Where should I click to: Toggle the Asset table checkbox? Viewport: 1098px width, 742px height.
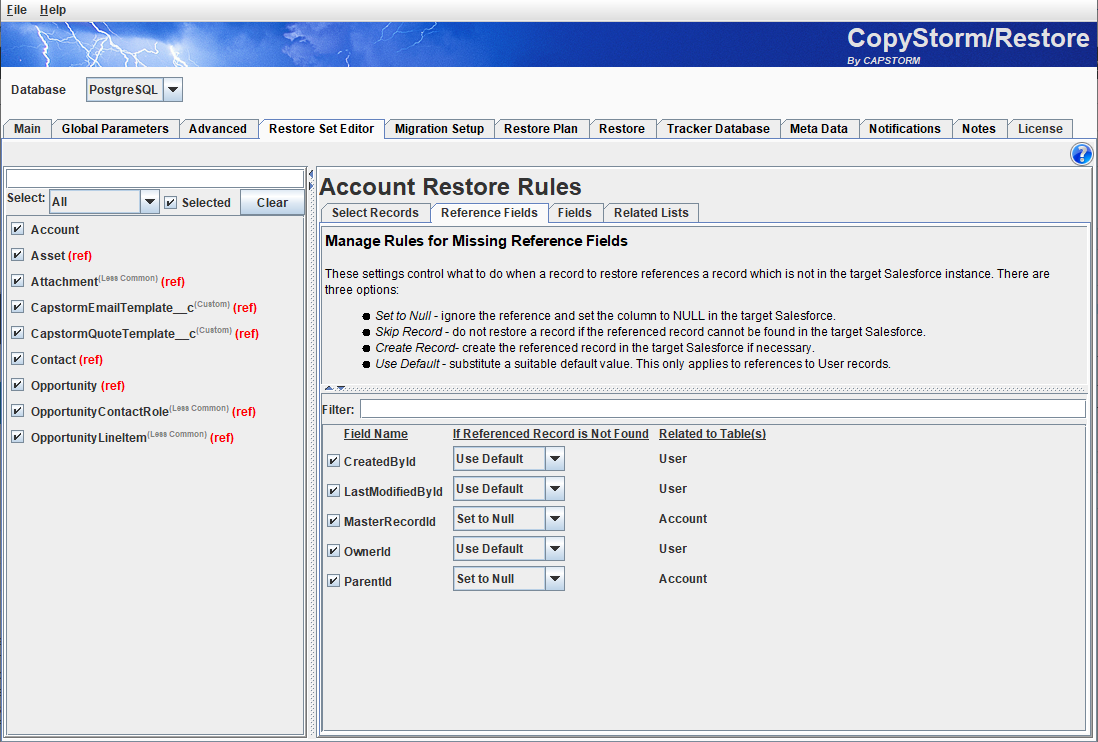coord(18,255)
